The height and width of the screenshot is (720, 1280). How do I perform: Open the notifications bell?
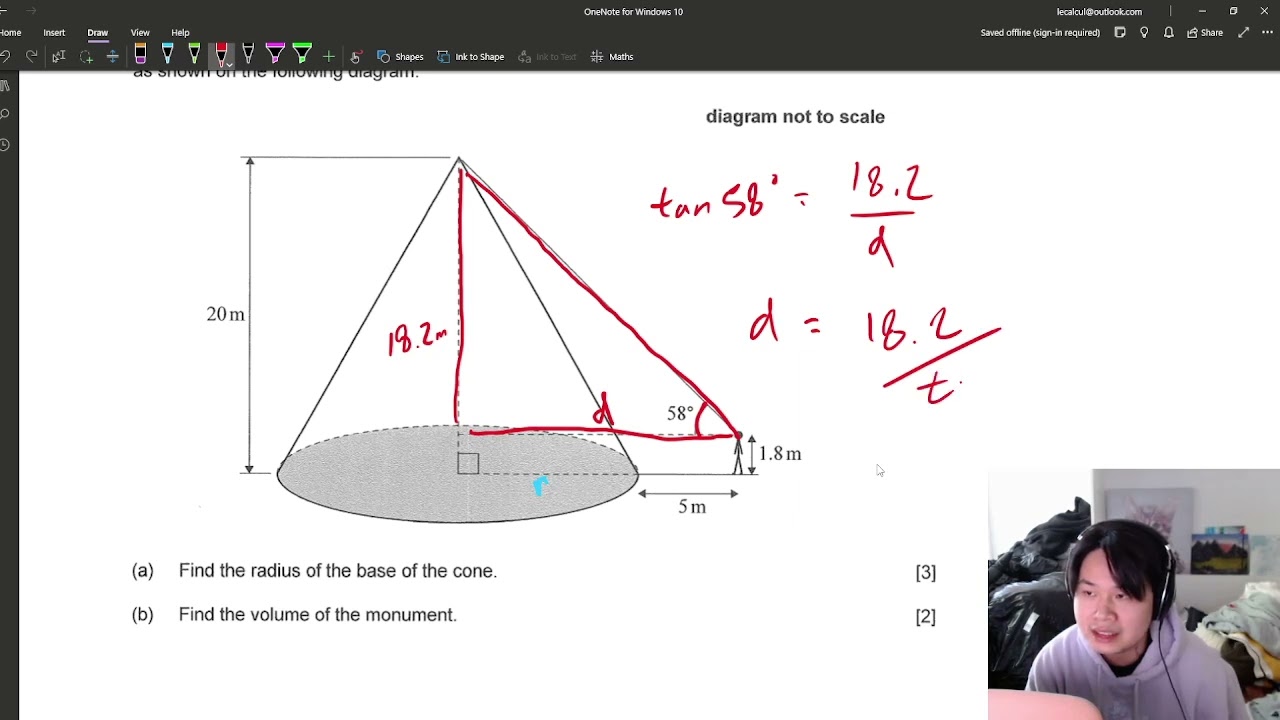tap(1168, 32)
